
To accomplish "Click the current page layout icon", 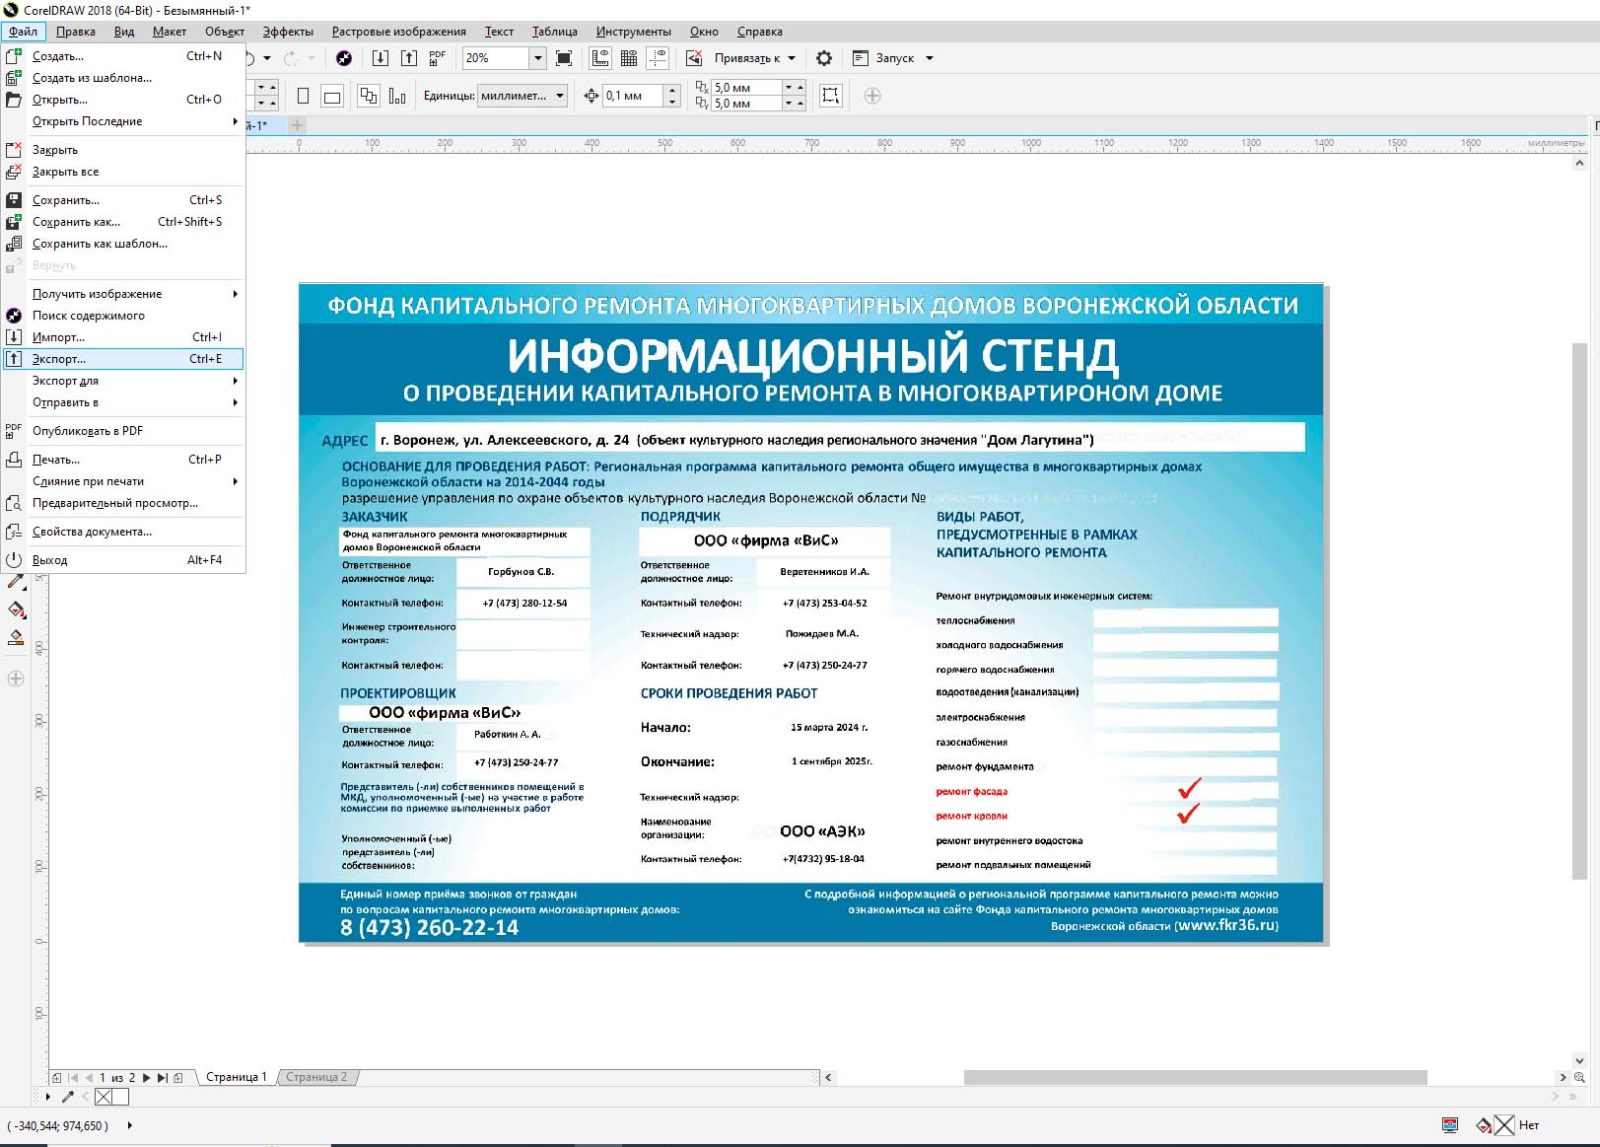I will coord(398,96).
